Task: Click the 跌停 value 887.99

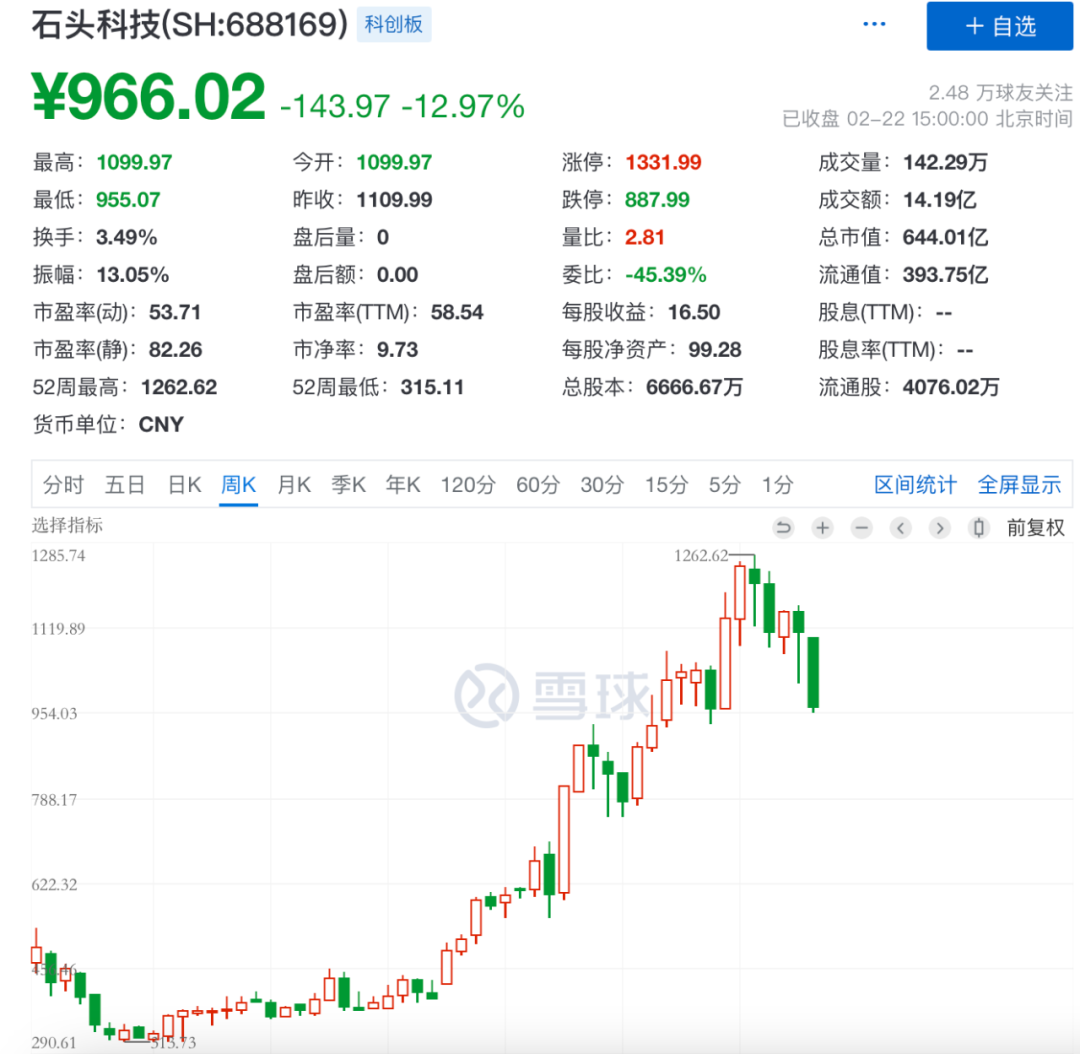Action: [657, 200]
